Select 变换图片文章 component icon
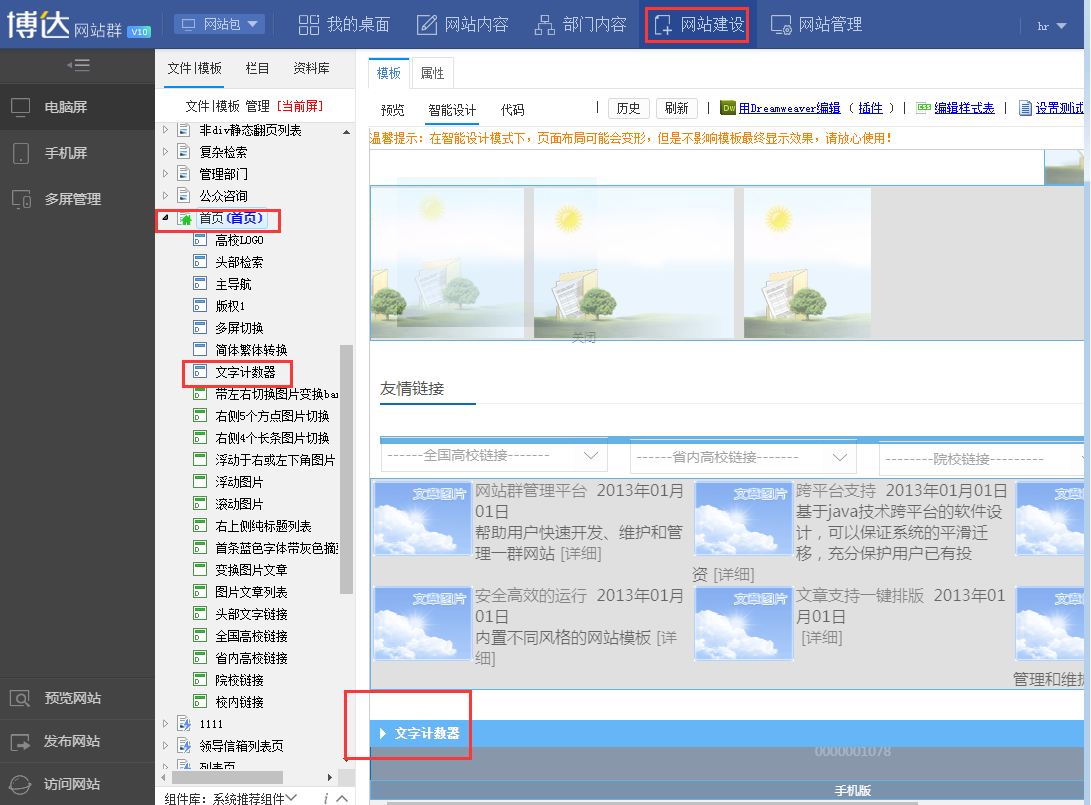This screenshot has height=805, width=1091. coord(200,570)
